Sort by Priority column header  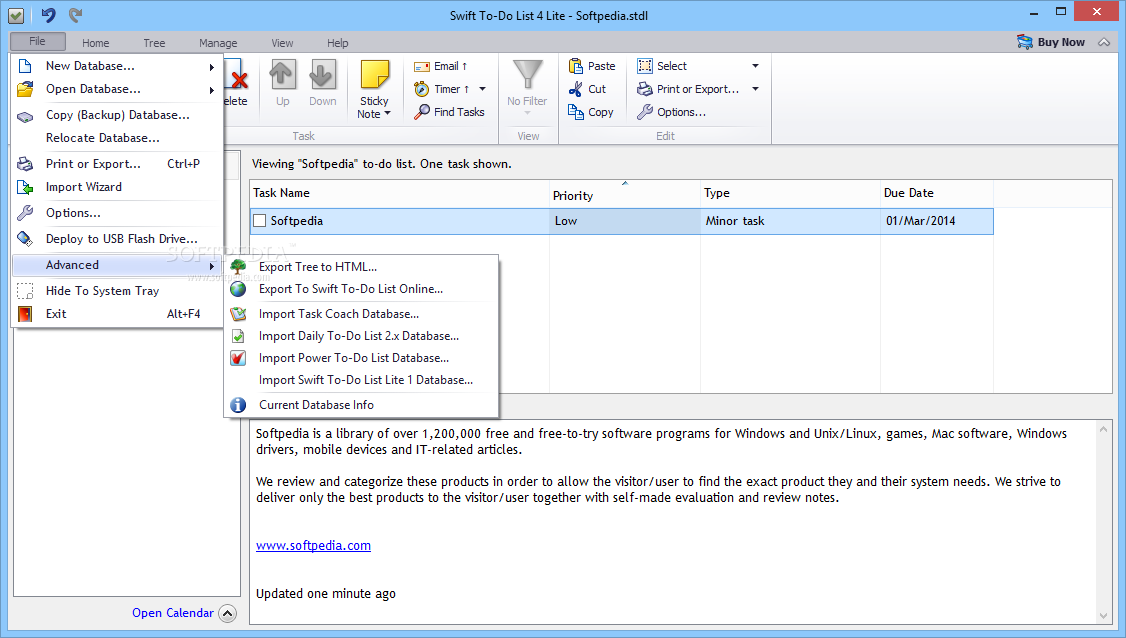pos(625,193)
